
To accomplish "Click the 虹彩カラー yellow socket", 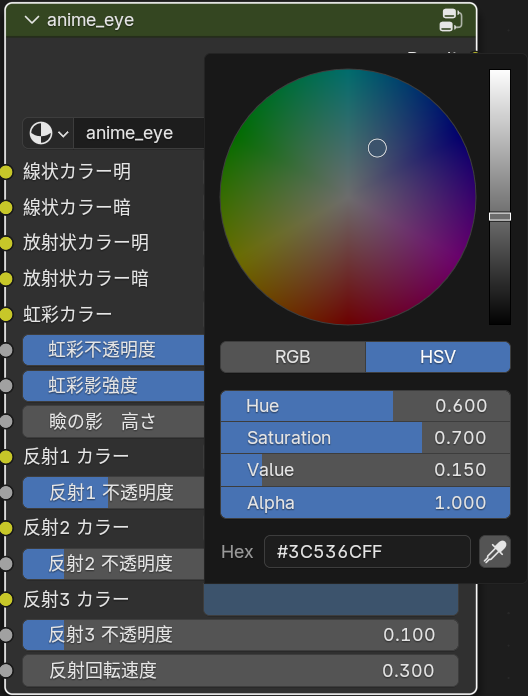I will (5, 315).
